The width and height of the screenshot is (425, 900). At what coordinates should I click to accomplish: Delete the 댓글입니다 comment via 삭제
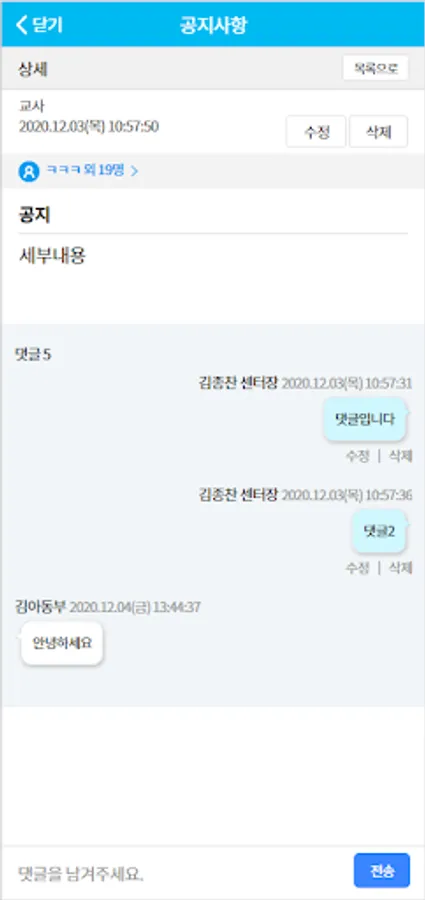tap(400, 456)
